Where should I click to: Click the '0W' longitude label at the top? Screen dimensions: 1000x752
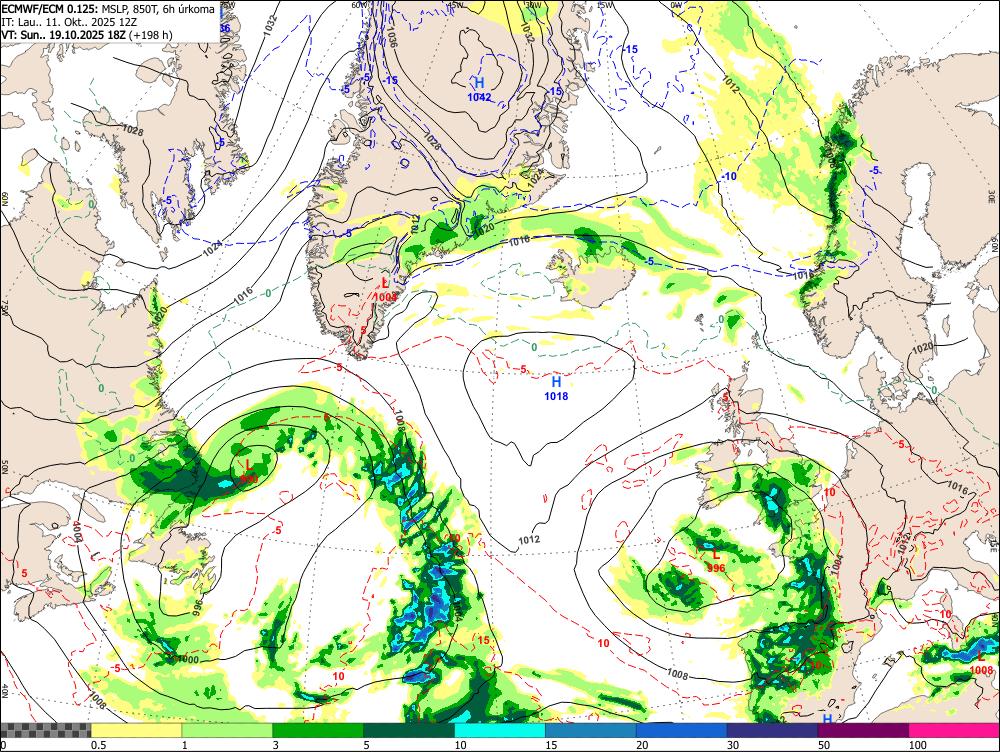point(677,4)
